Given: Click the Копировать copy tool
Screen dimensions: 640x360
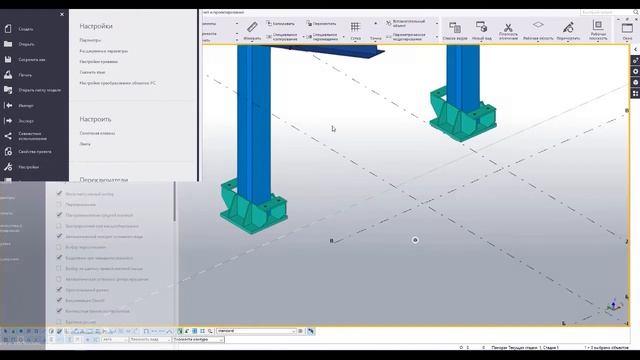Looking at the screenshot, I should pyautogui.click(x=280, y=24).
